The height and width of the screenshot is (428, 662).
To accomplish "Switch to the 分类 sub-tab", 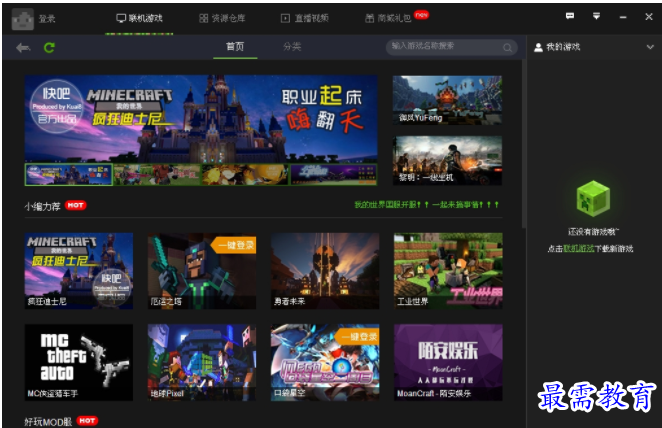I will [x=292, y=46].
